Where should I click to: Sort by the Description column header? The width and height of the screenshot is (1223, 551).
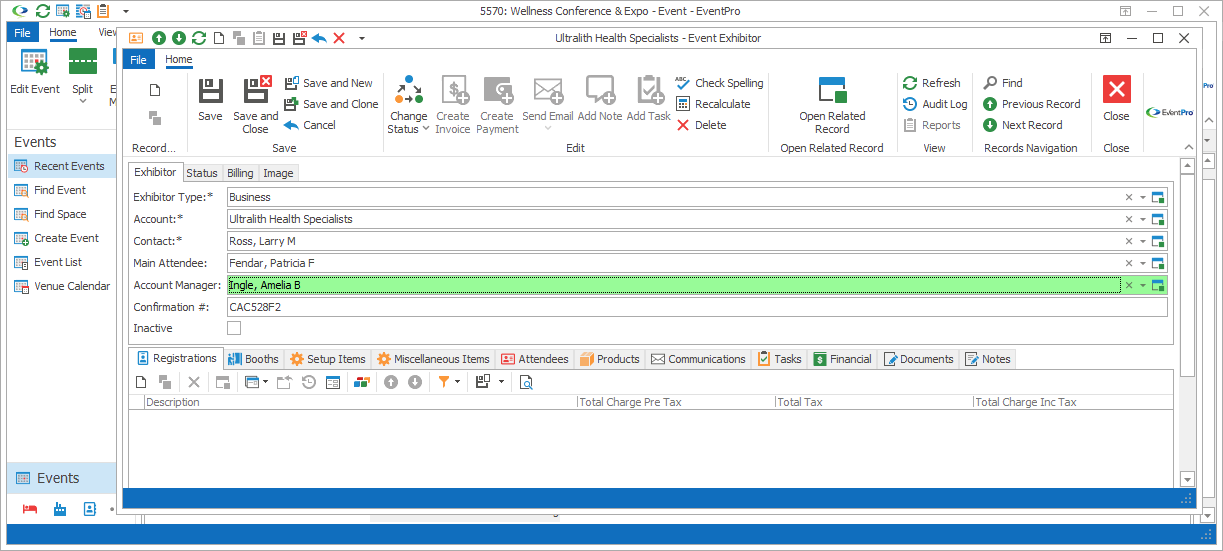click(361, 402)
